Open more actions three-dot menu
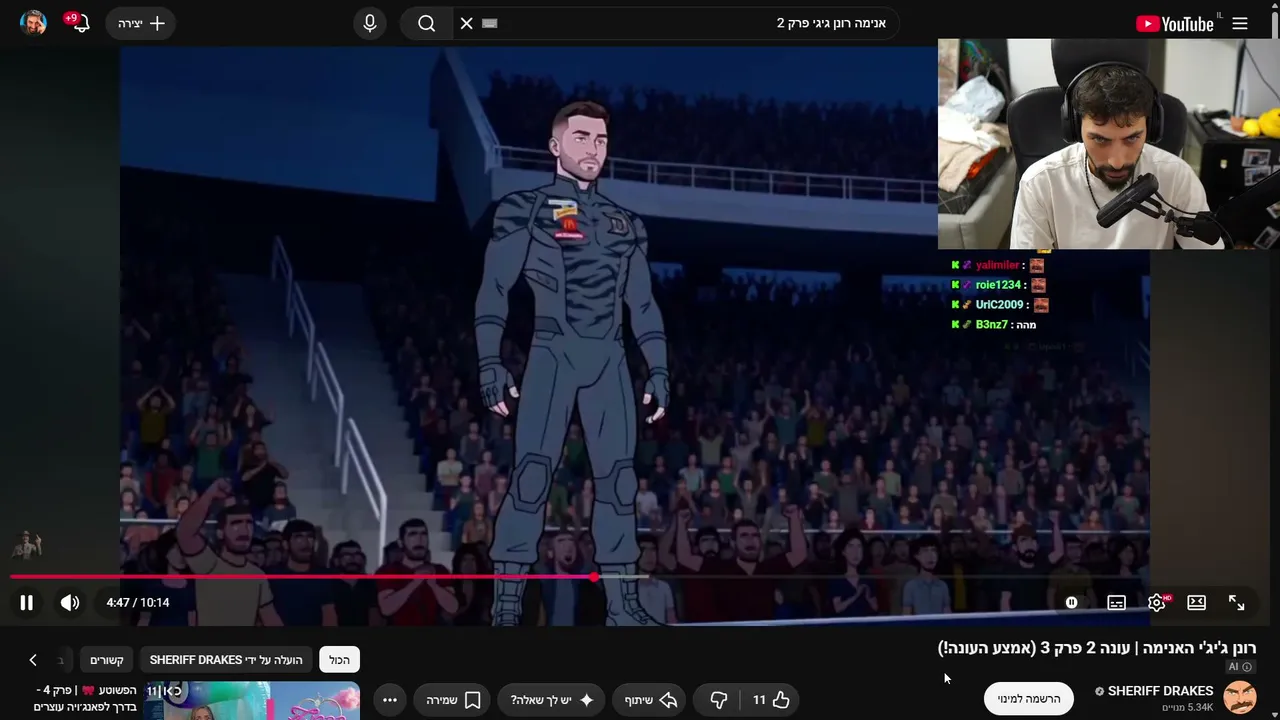The width and height of the screenshot is (1280, 720). click(x=390, y=700)
